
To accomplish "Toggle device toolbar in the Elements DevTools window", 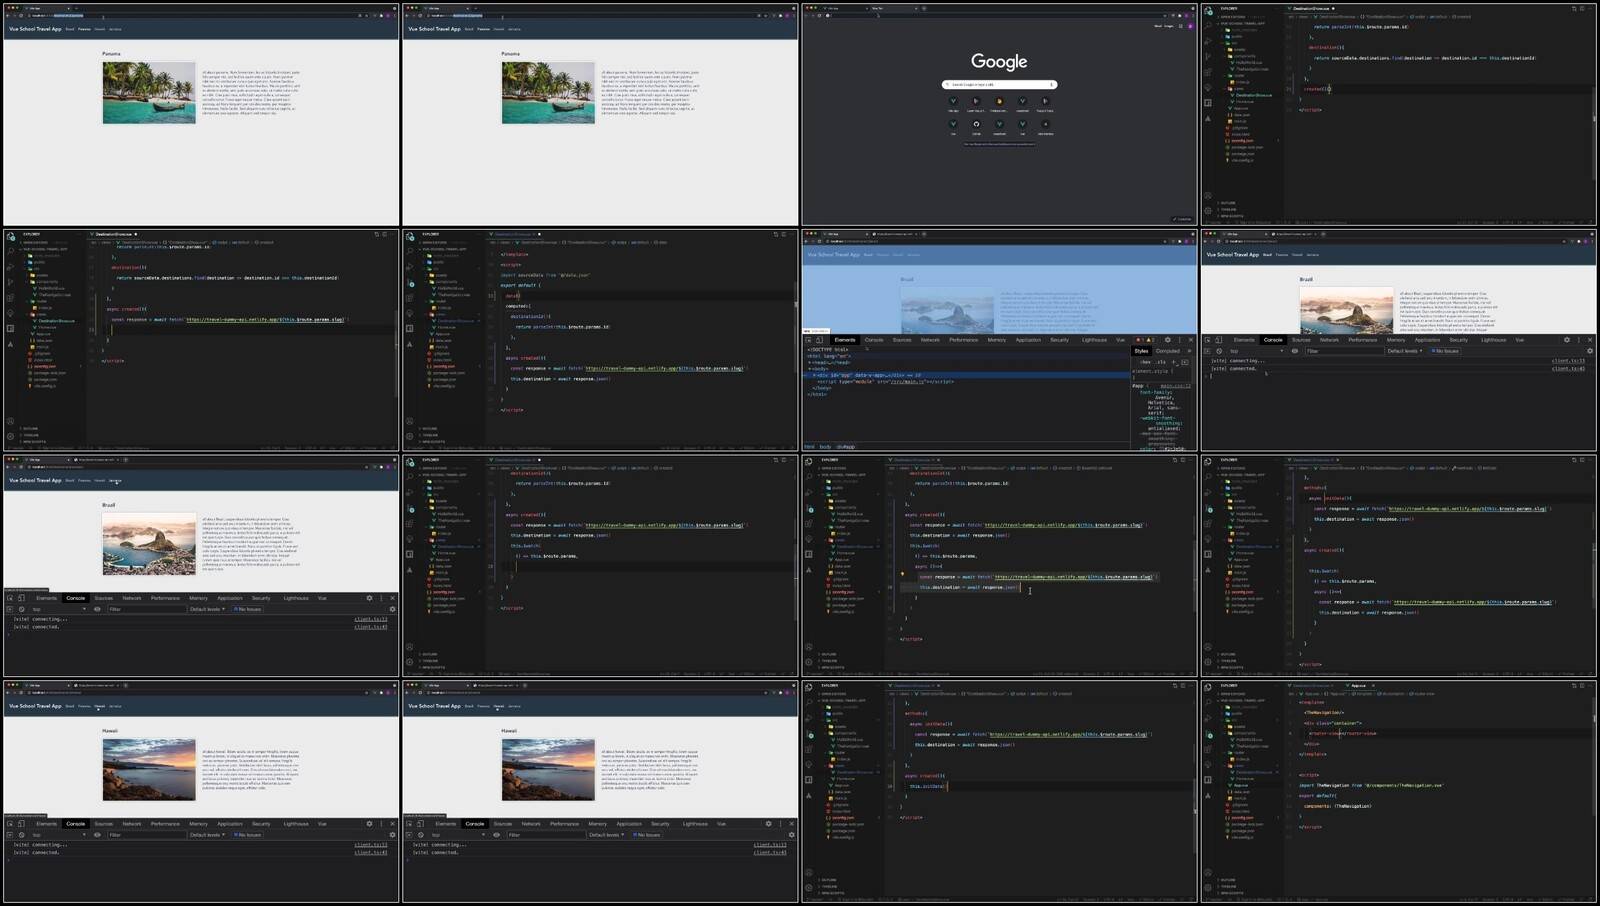I will click(819, 340).
